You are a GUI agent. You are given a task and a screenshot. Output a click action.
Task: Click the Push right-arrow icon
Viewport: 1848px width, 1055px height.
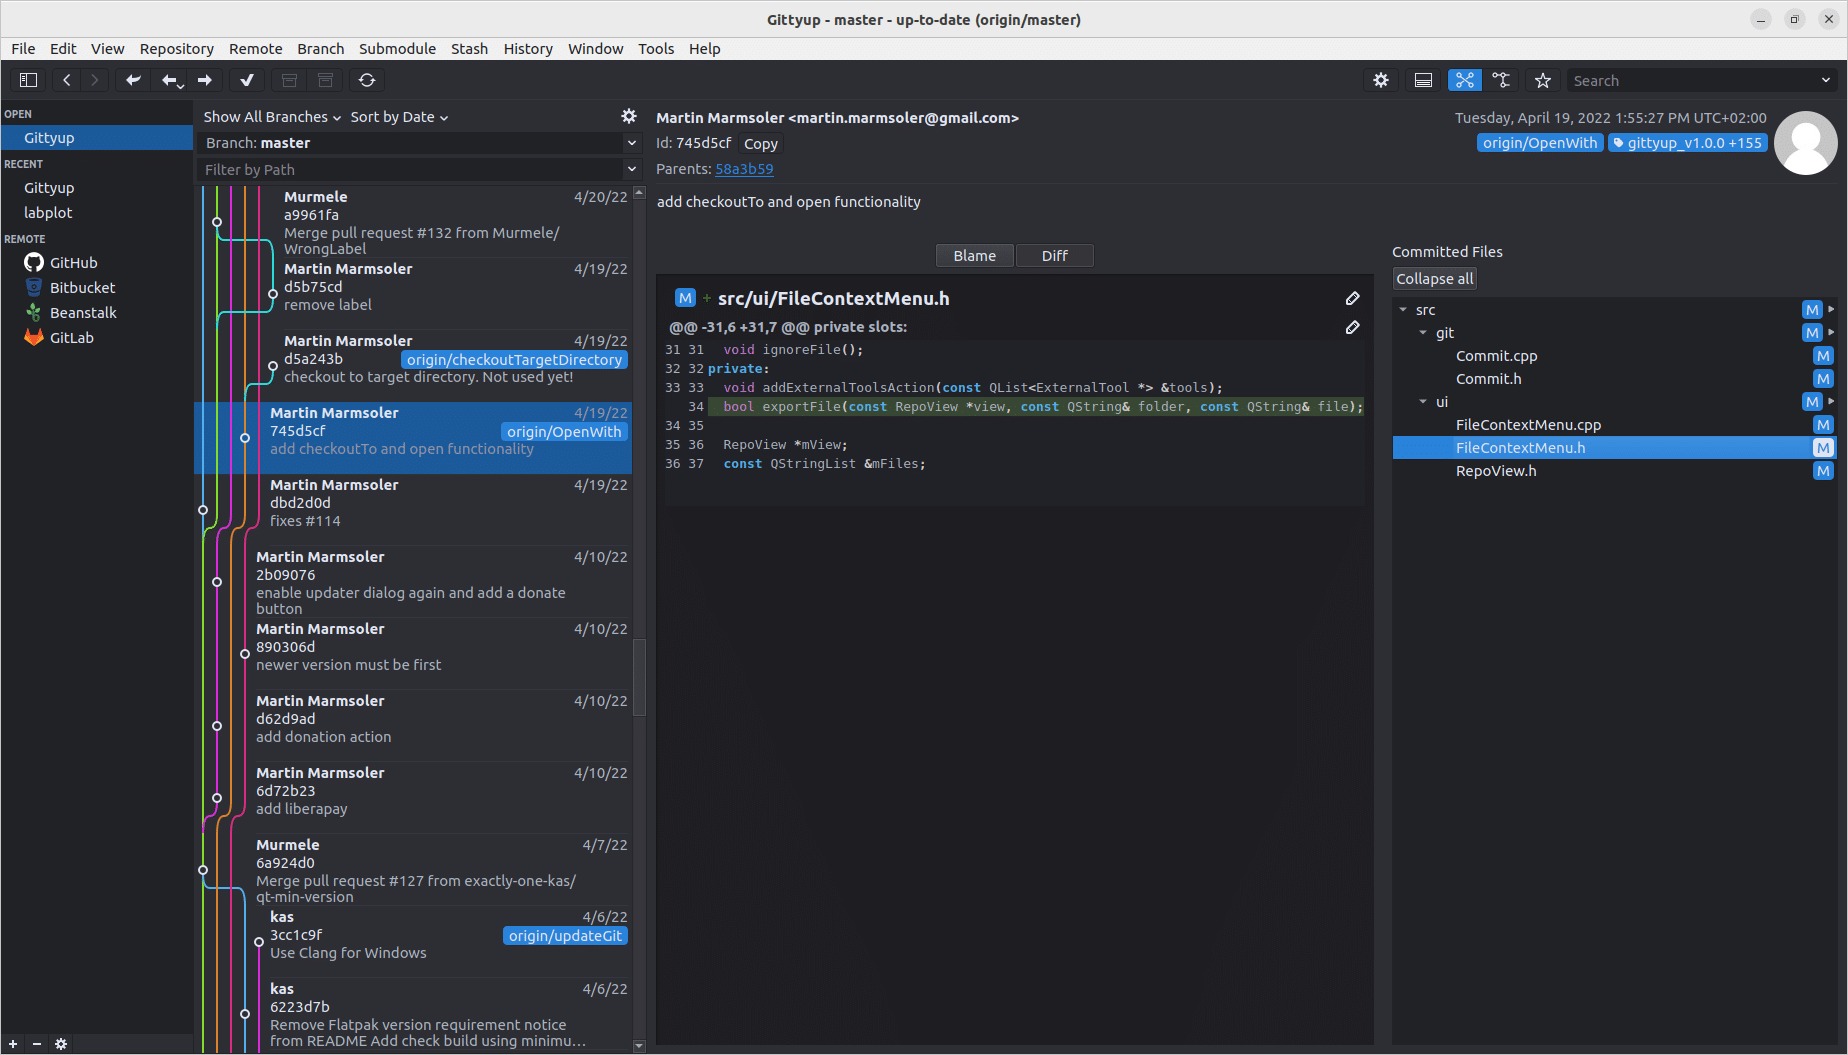pos(205,80)
